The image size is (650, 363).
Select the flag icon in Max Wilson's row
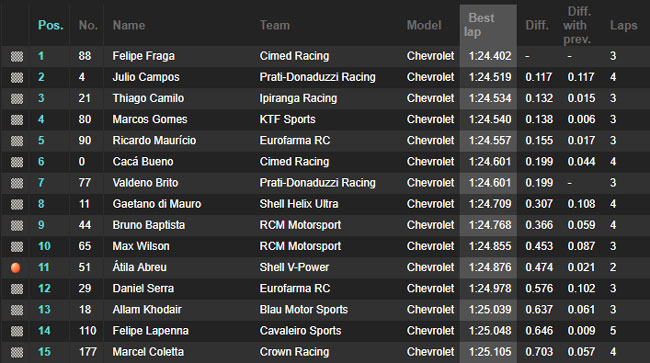coord(17,247)
